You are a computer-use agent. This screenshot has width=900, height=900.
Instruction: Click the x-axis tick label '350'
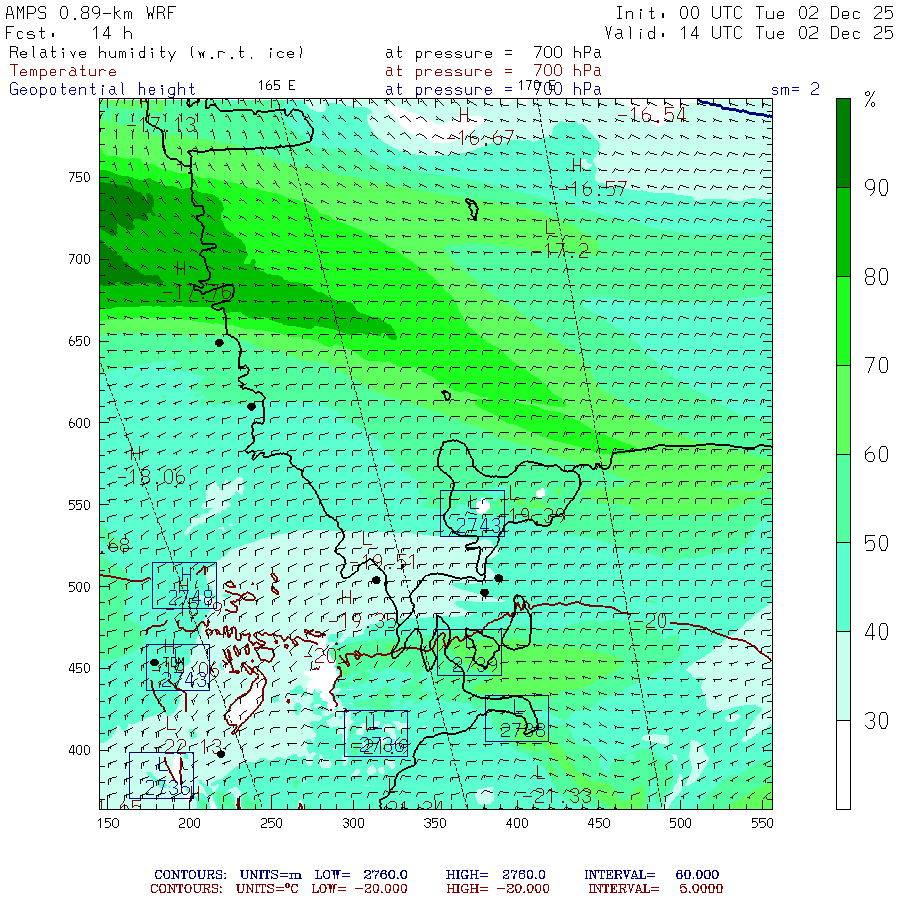pos(435,823)
